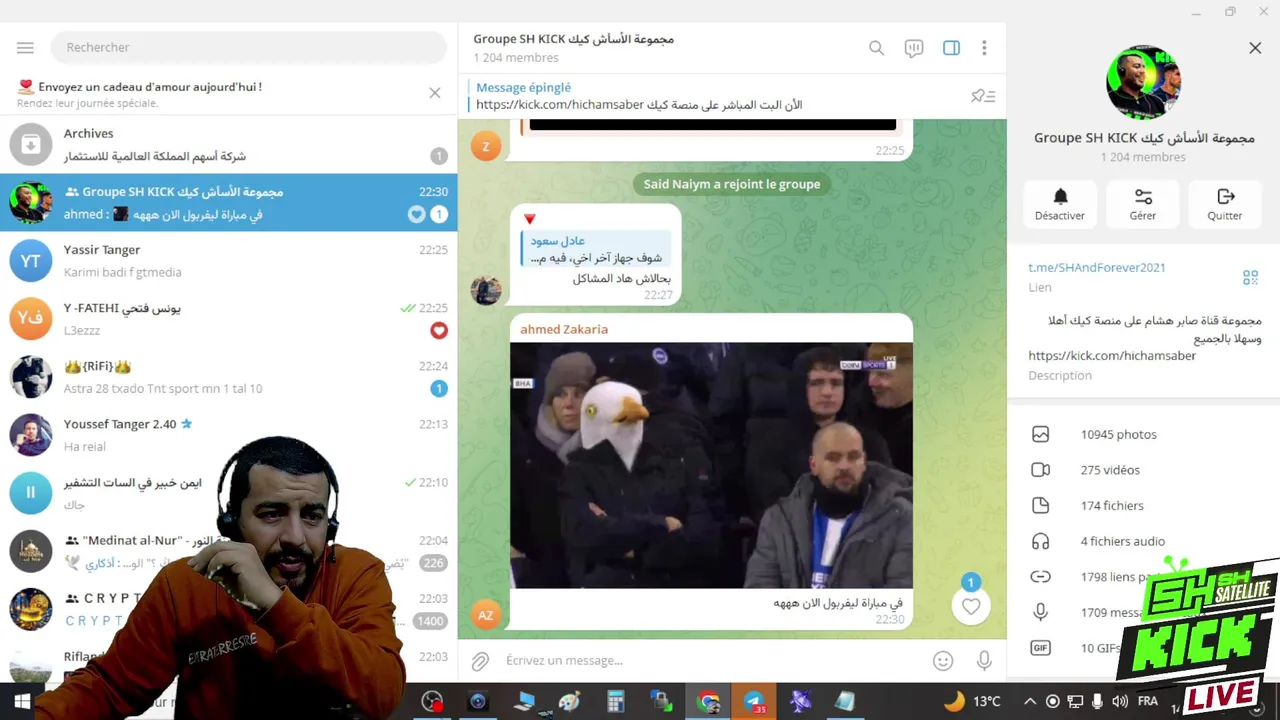Record a voice message with microphone
The height and width of the screenshot is (720, 1280).
(x=984, y=660)
